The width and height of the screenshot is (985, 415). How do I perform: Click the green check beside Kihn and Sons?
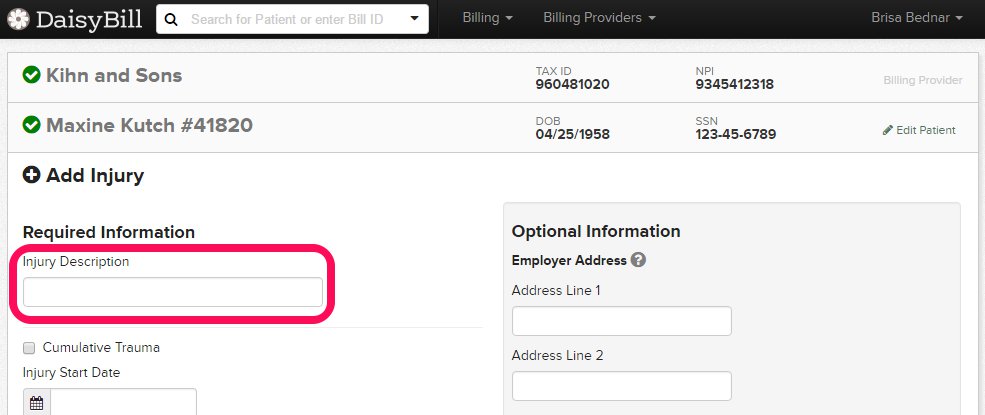[x=31, y=75]
